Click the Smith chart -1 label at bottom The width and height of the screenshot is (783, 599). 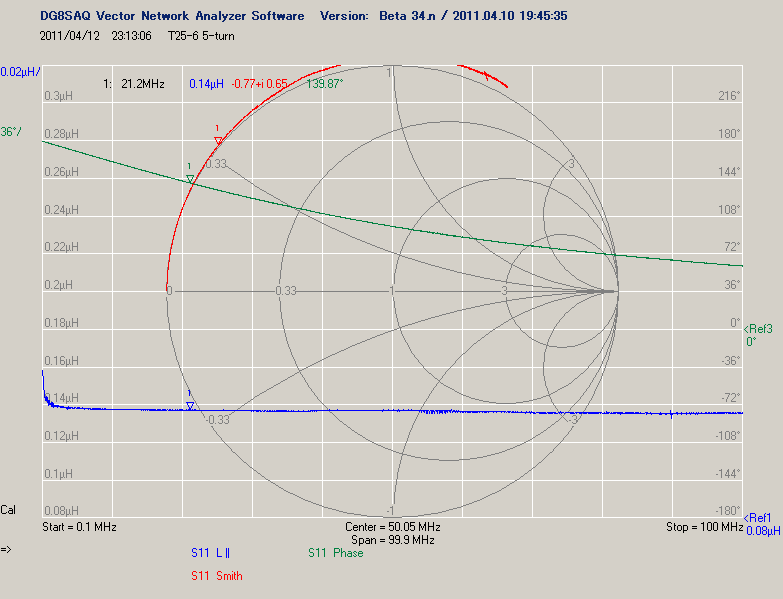[x=391, y=510]
